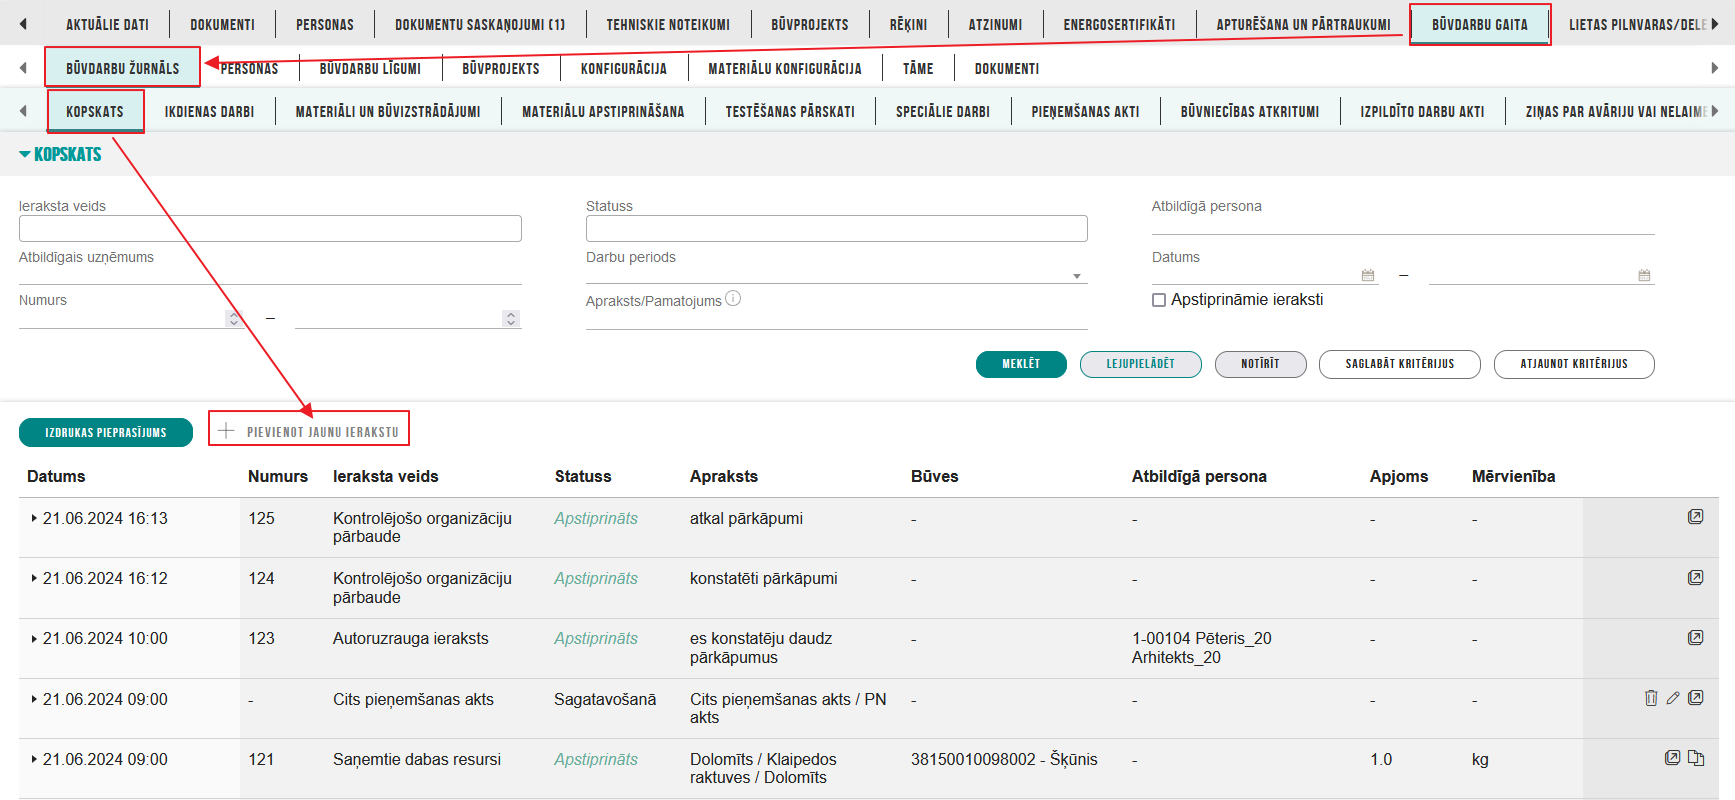1735x800 pixels.
Task: Click right arrow at end of Dokumenti tab row
Action: (x=1715, y=68)
